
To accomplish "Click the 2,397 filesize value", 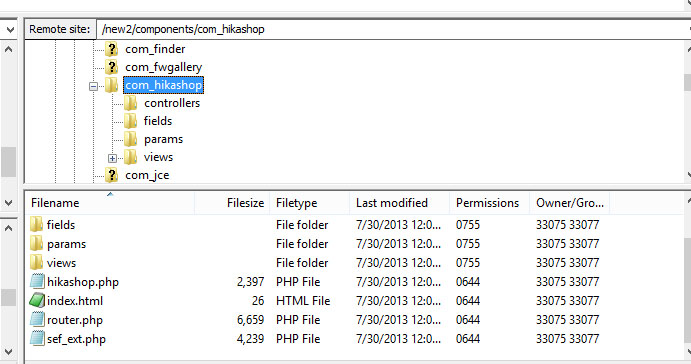I will (x=250, y=282).
